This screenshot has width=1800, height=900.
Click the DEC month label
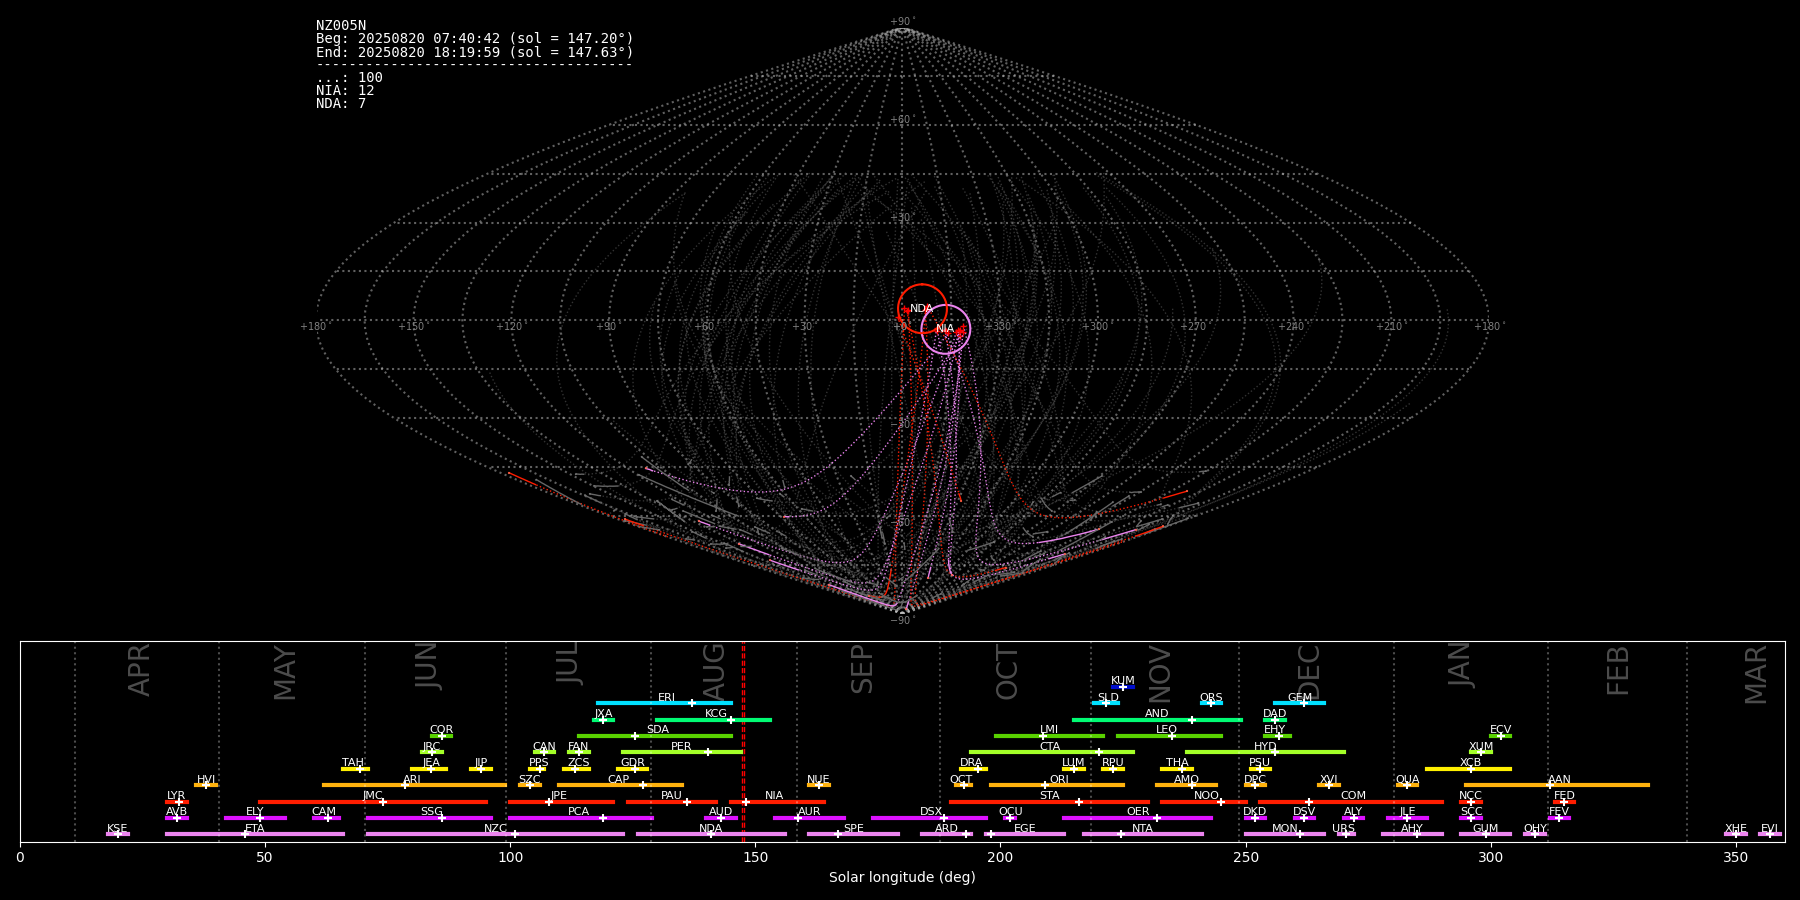[1309, 672]
